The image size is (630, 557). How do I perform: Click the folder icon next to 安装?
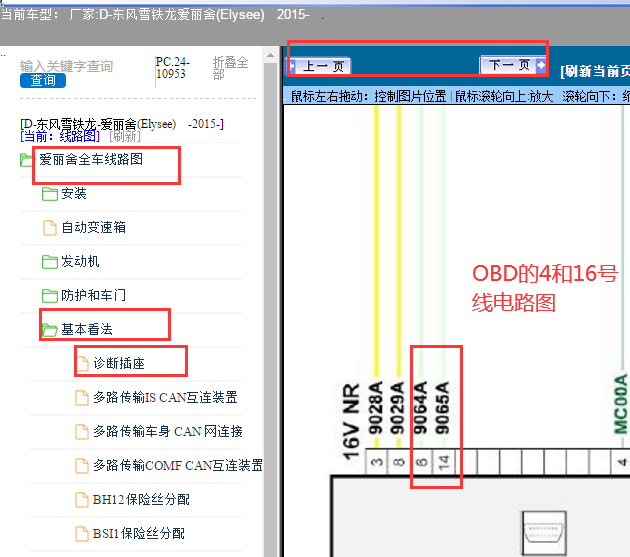coord(50,194)
